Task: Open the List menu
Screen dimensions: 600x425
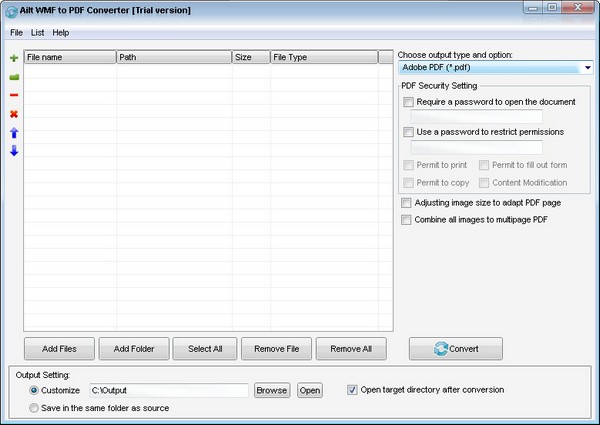Action: 38,33
